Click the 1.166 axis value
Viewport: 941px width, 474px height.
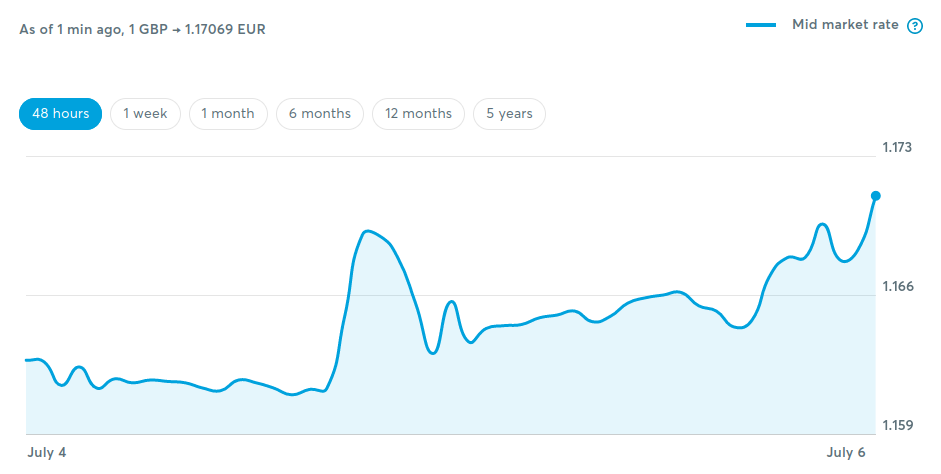[897, 286]
